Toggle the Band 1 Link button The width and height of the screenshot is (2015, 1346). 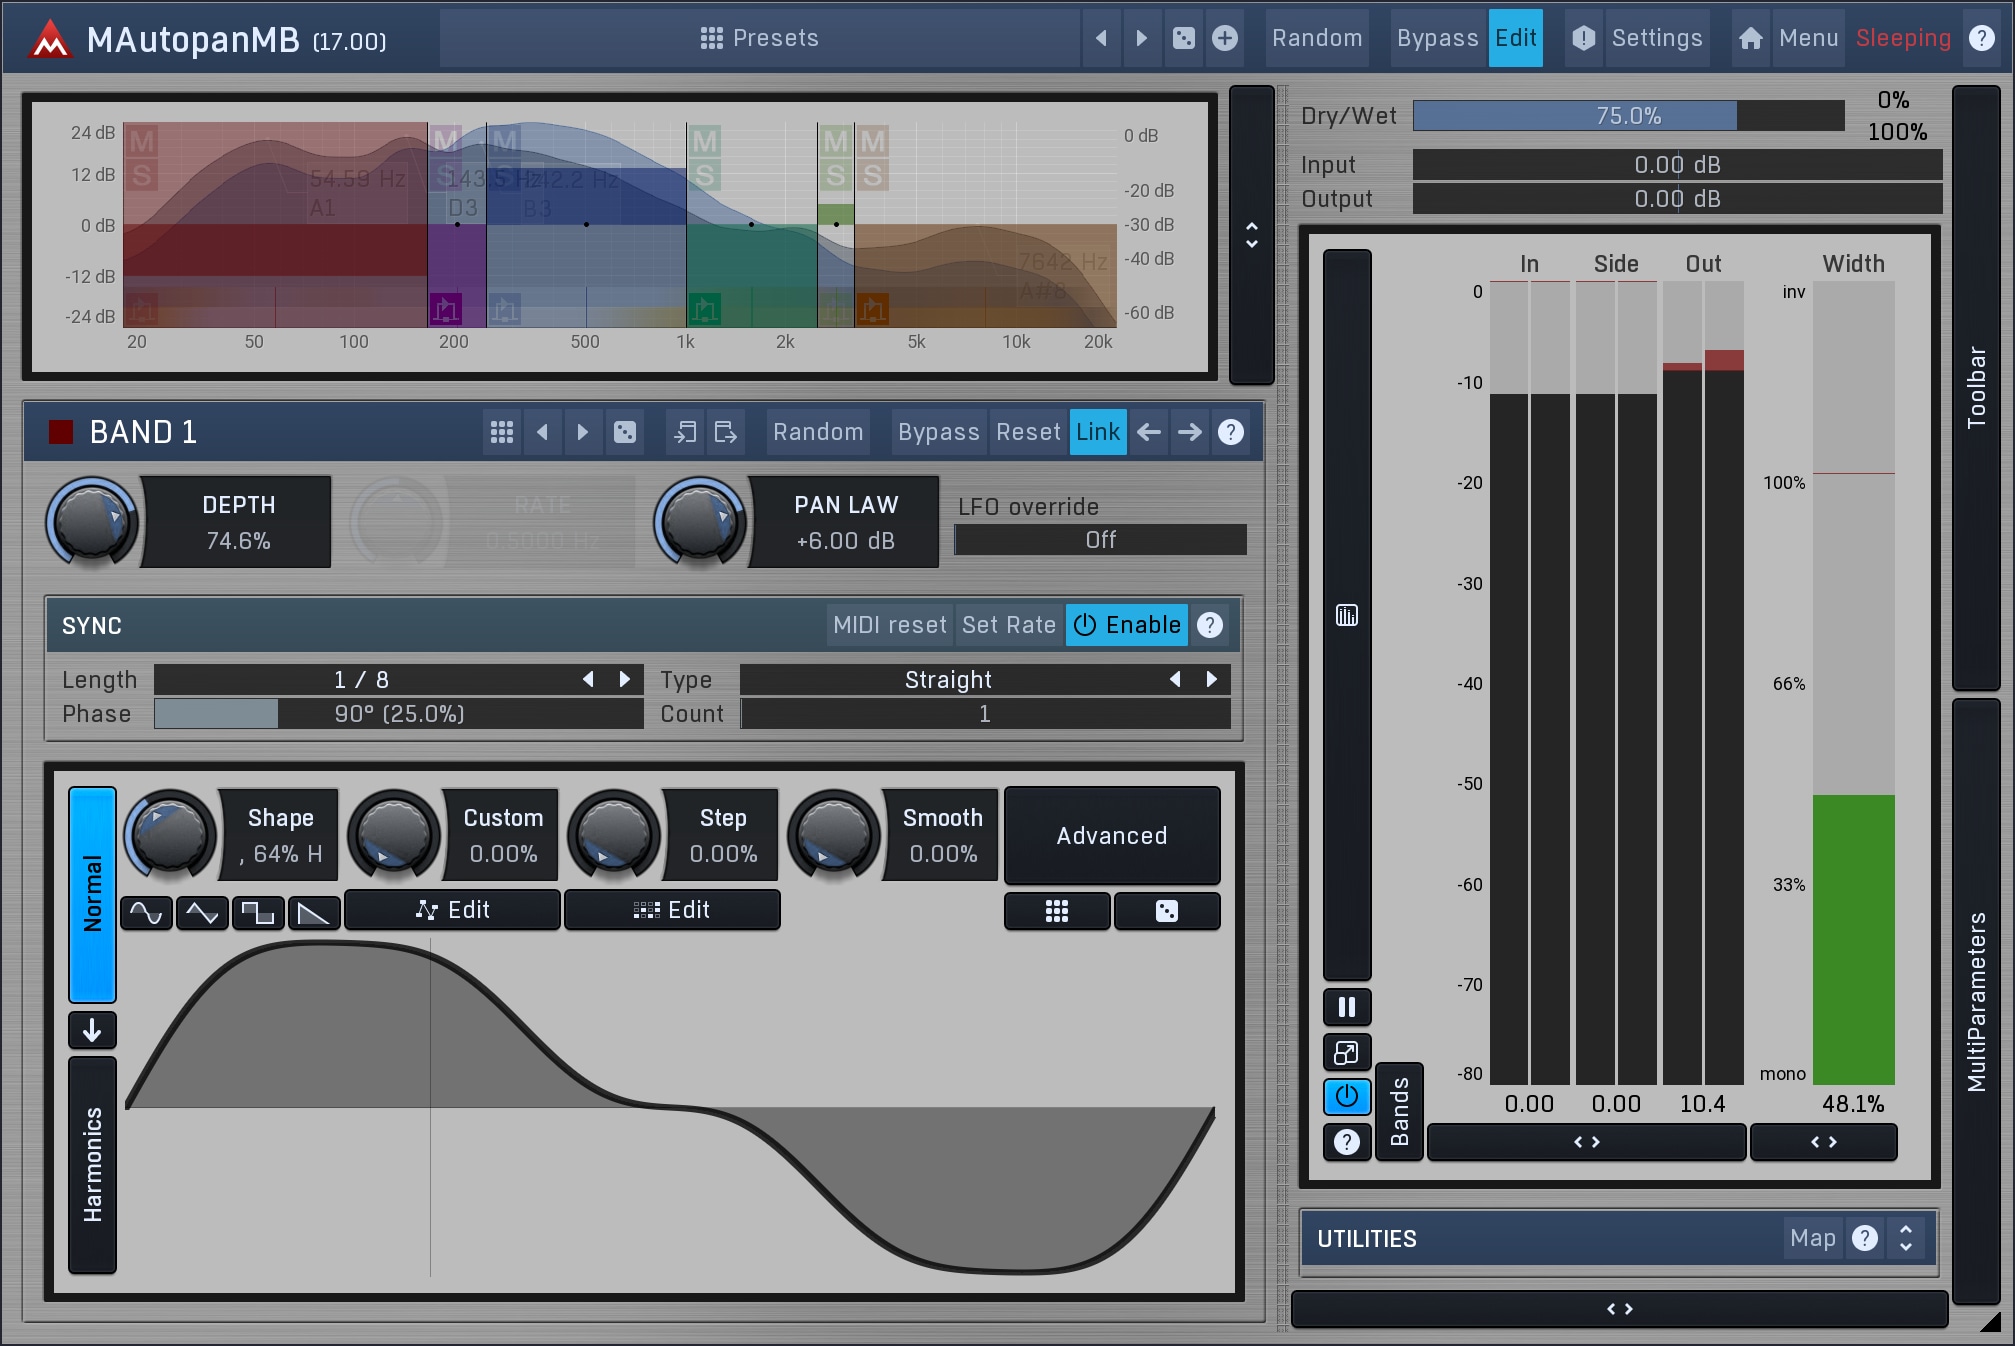[1097, 432]
